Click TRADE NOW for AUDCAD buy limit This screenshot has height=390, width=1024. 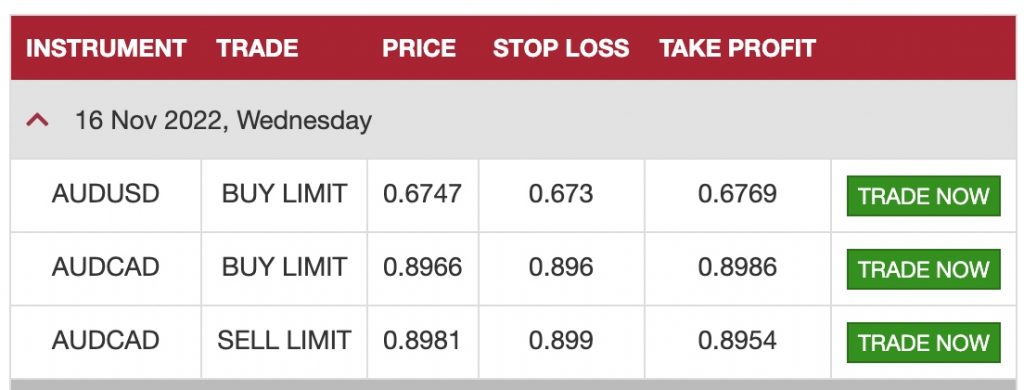pos(923,269)
